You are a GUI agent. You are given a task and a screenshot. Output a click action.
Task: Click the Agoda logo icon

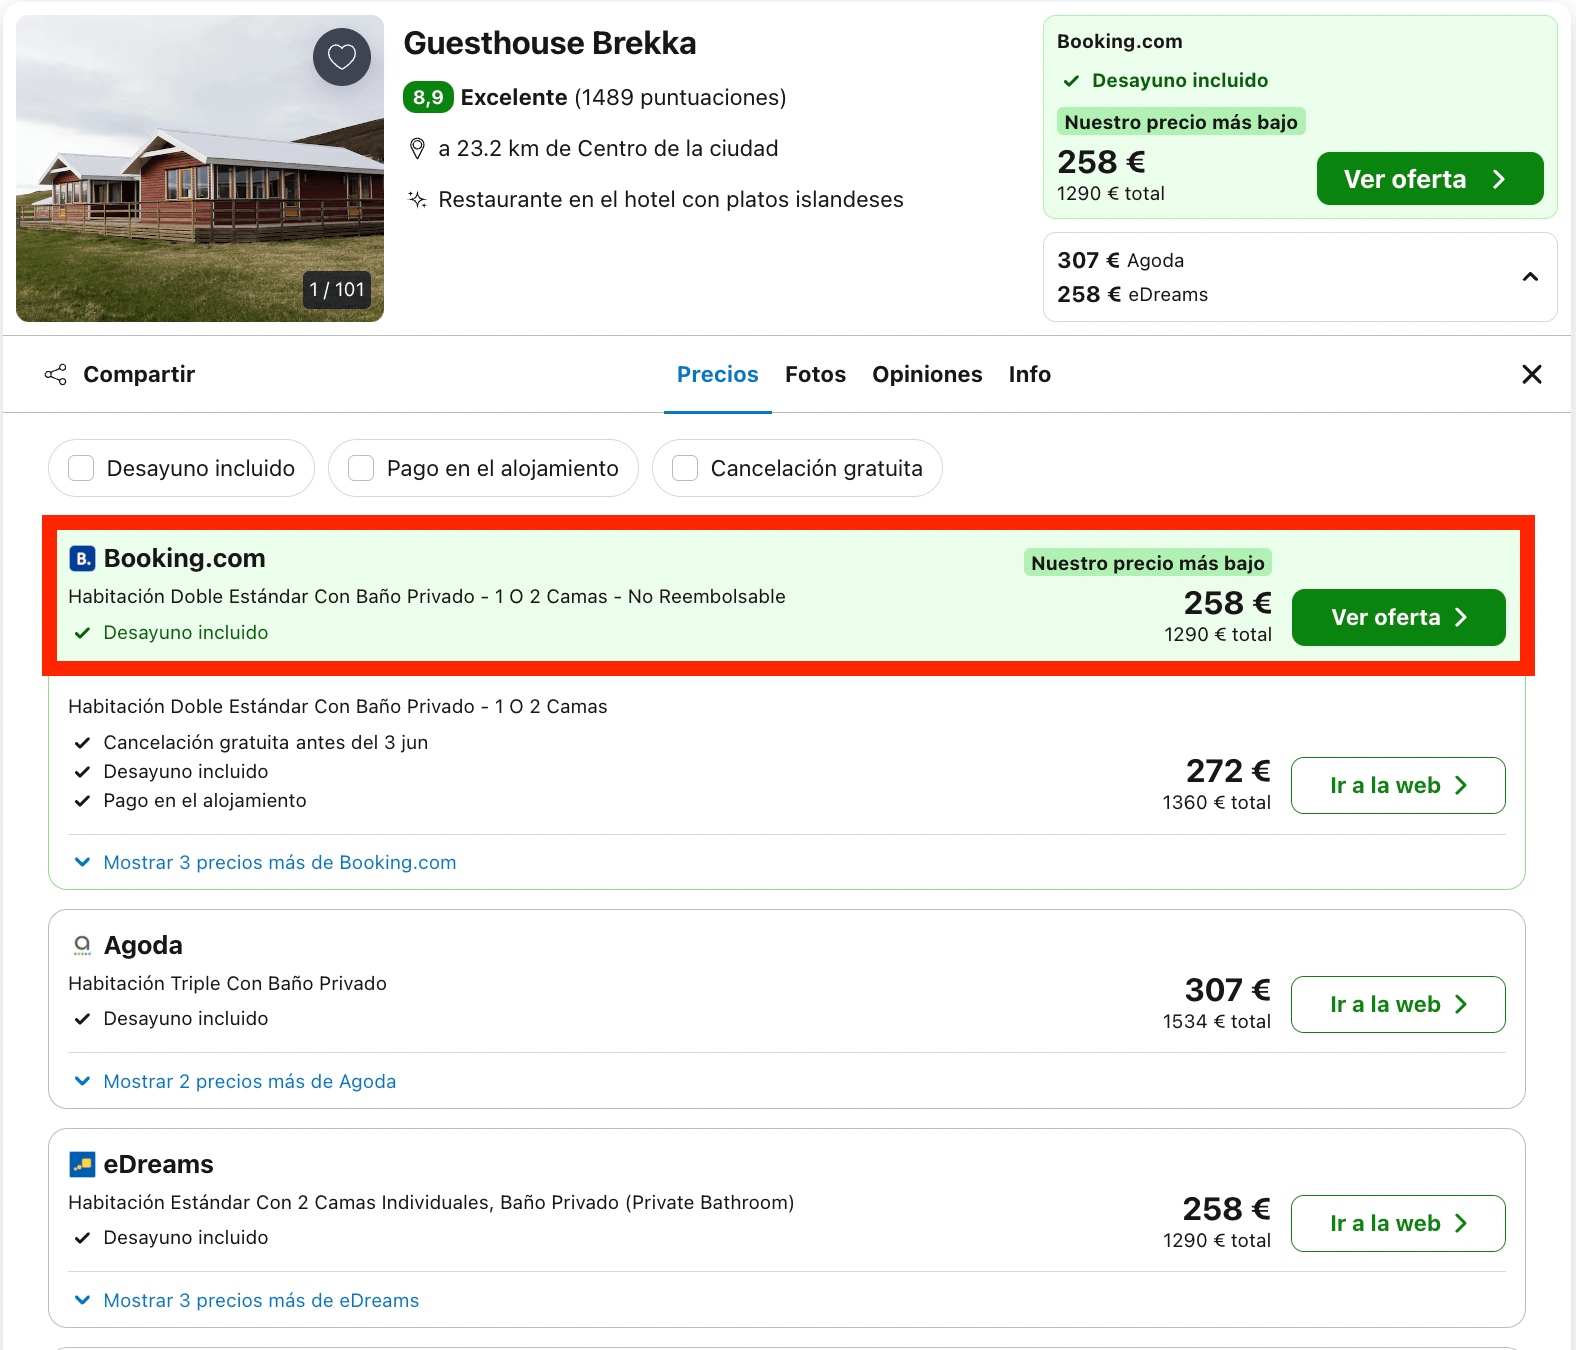click(82, 945)
